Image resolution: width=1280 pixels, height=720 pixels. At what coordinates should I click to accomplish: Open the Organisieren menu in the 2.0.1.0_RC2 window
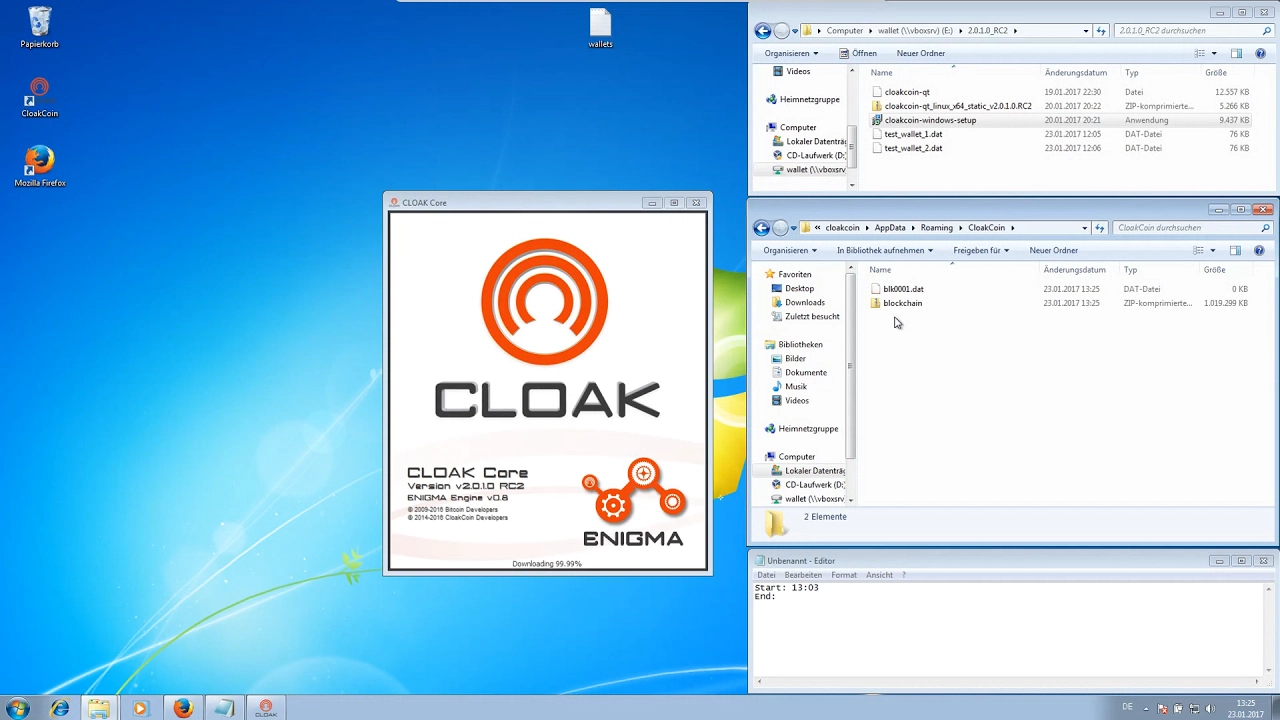[791, 53]
